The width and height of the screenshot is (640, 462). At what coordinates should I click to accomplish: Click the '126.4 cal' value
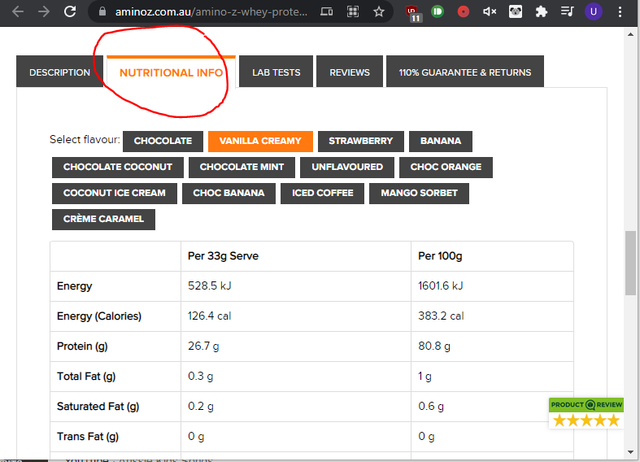coord(209,316)
